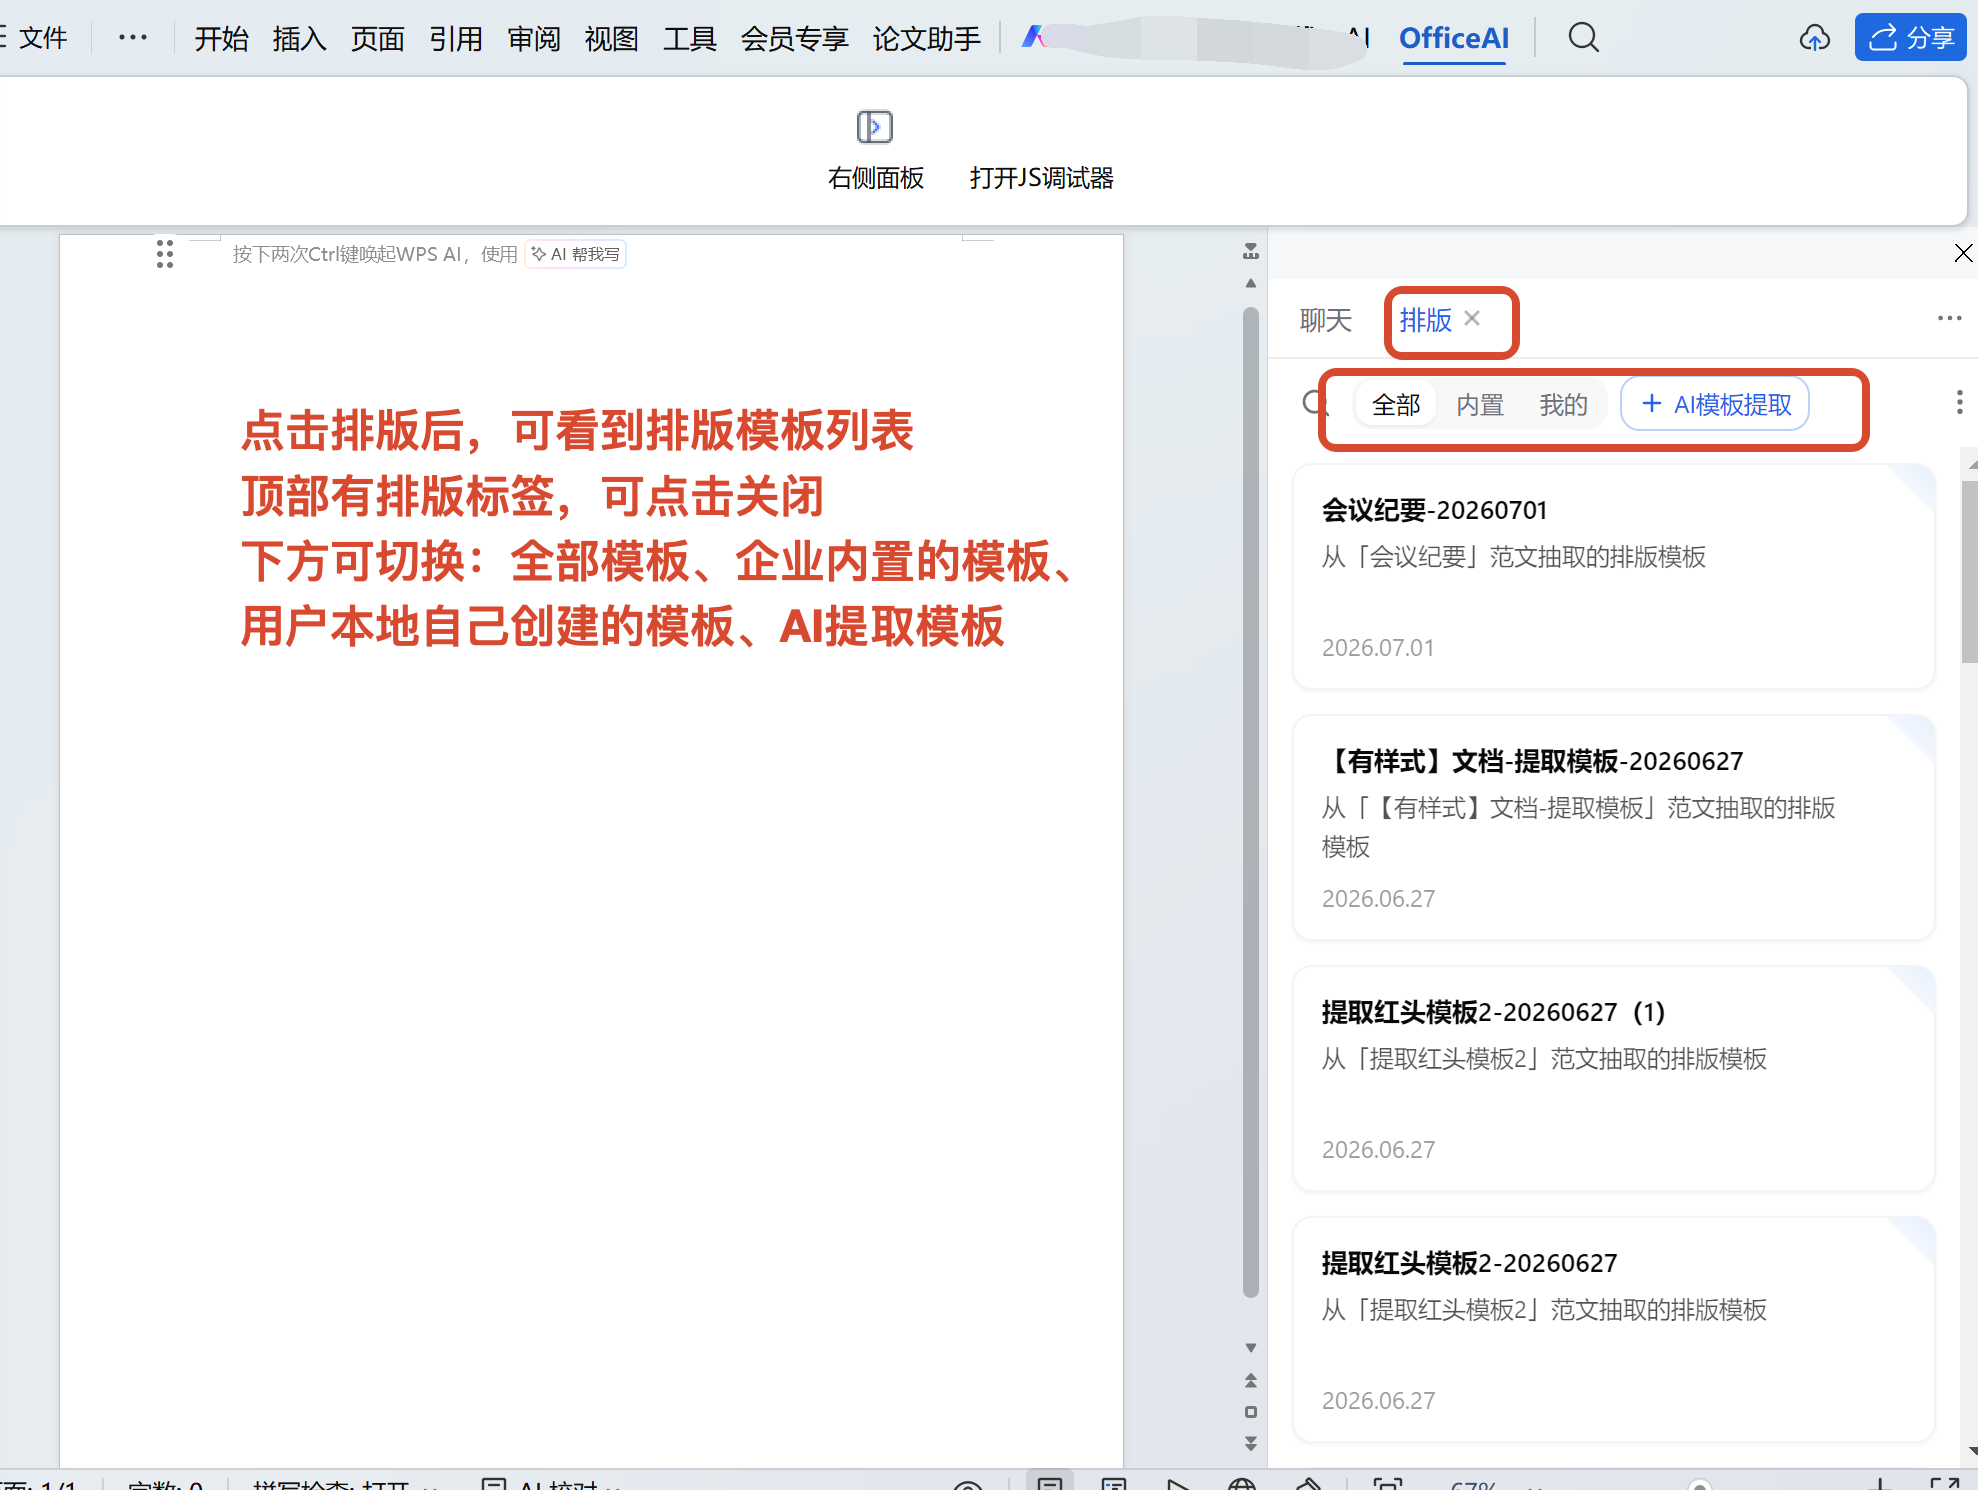Close the 排版 tab with its X
This screenshot has height=1490, width=1978.
[1472, 318]
